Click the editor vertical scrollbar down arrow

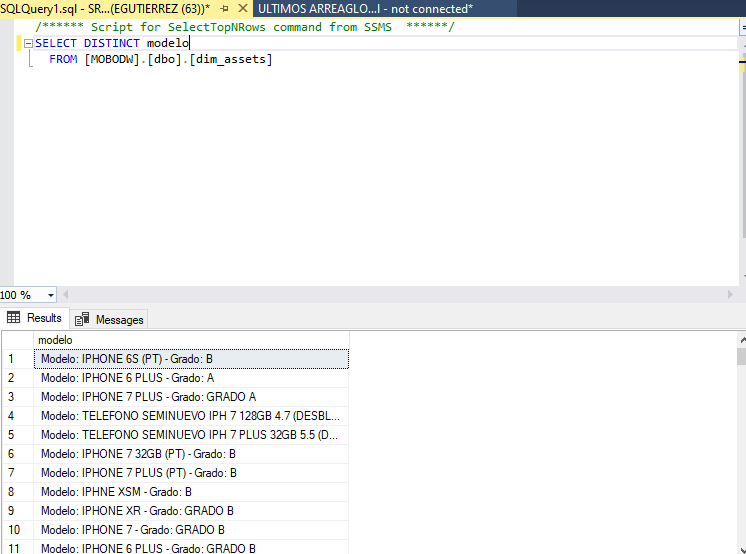point(744,277)
